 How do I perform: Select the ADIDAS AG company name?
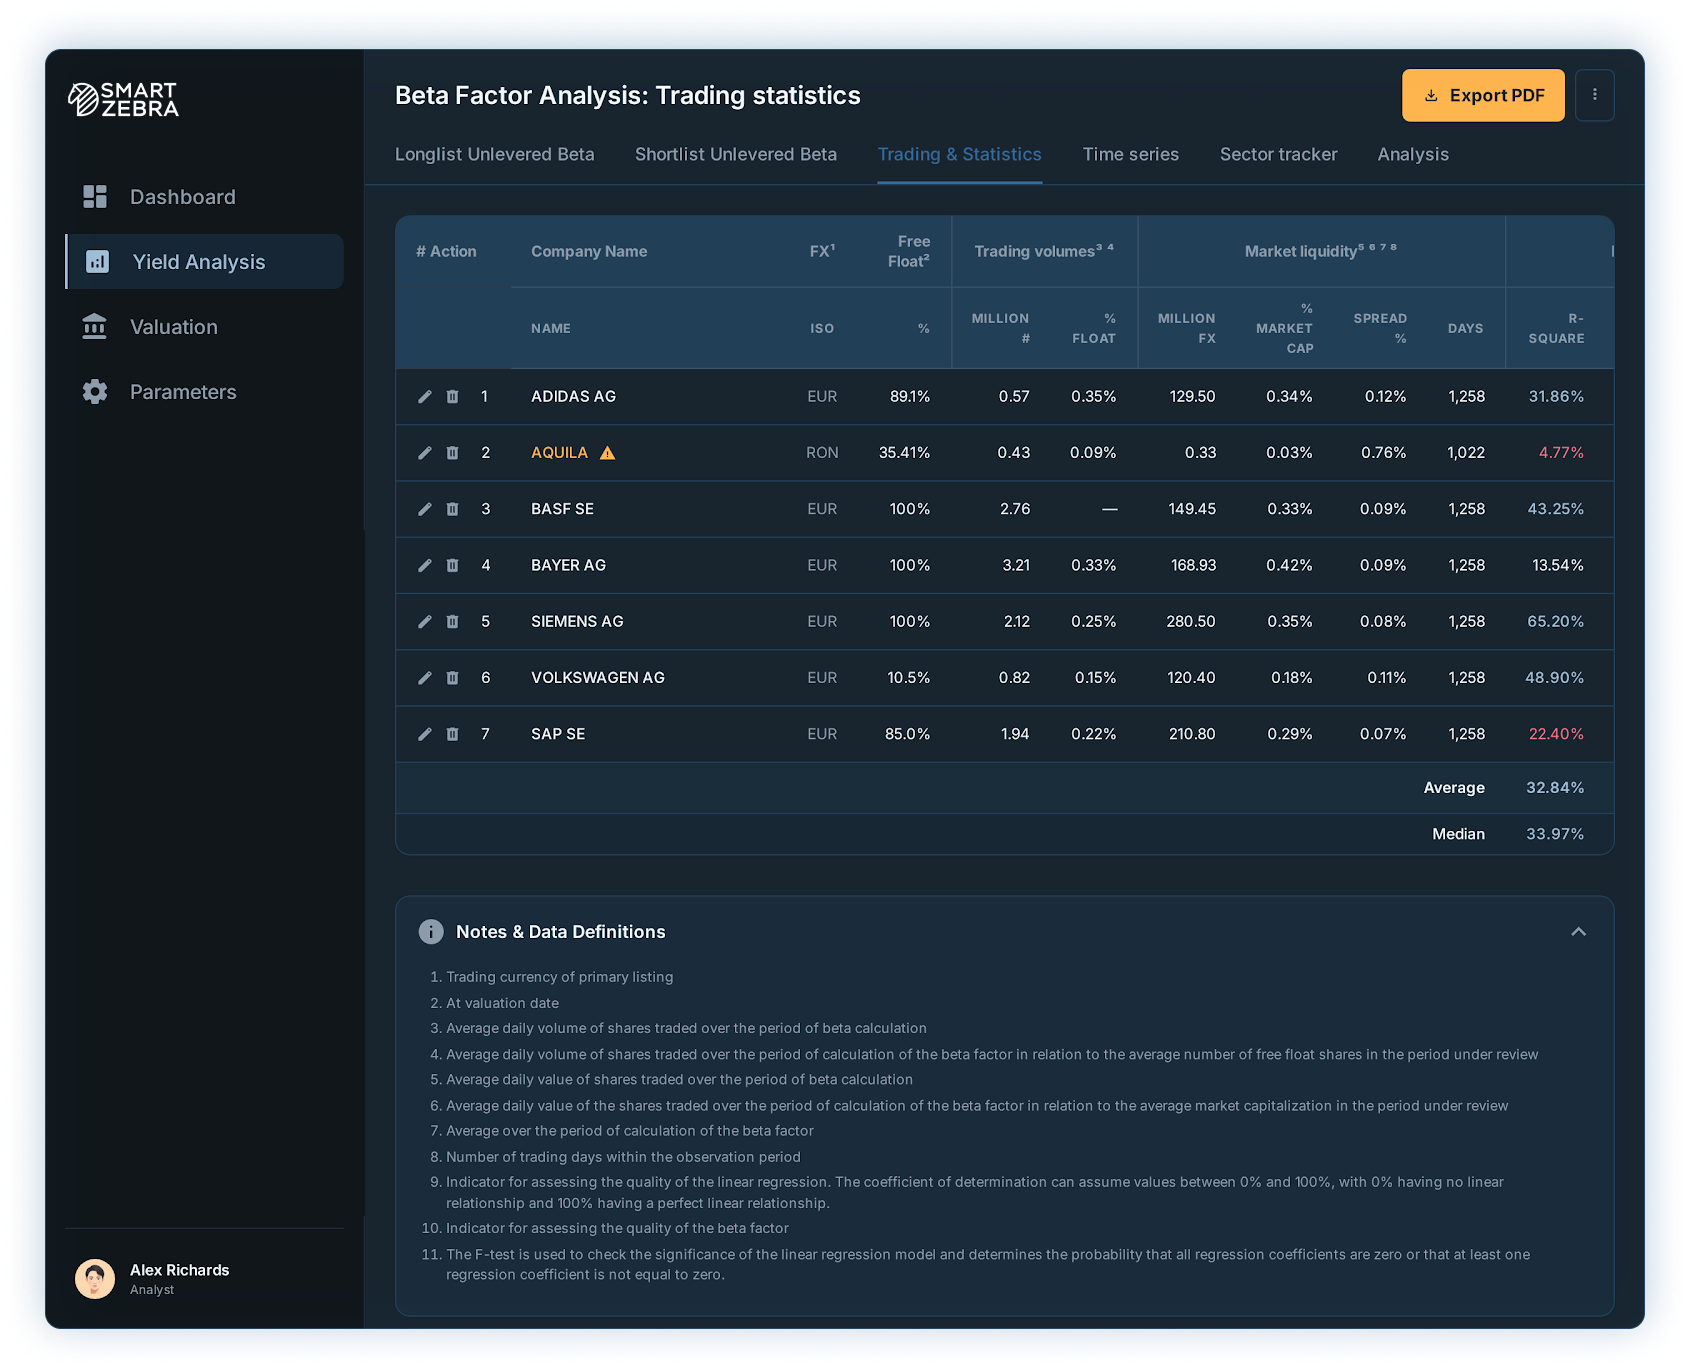click(x=574, y=397)
